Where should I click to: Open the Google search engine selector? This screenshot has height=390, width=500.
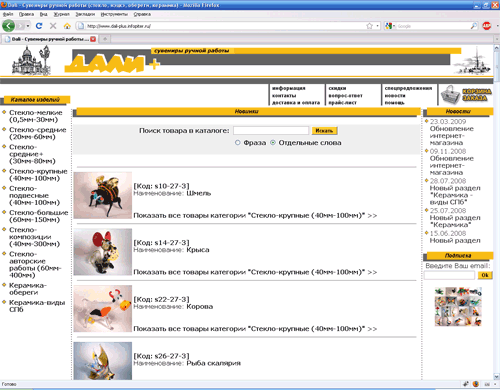(x=389, y=26)
